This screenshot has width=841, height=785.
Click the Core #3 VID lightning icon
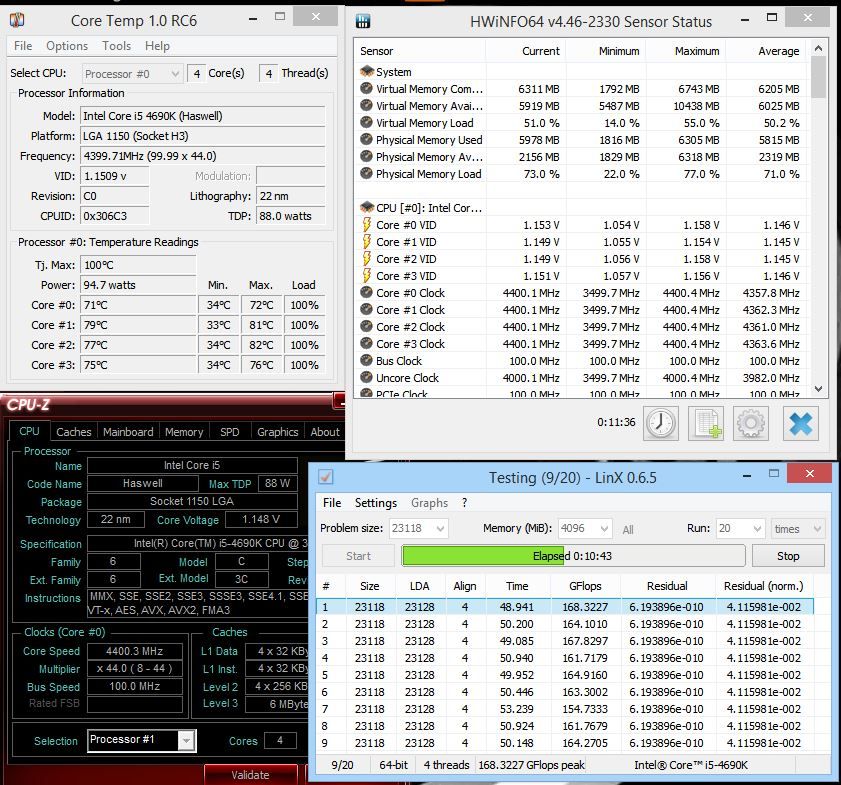367,276
